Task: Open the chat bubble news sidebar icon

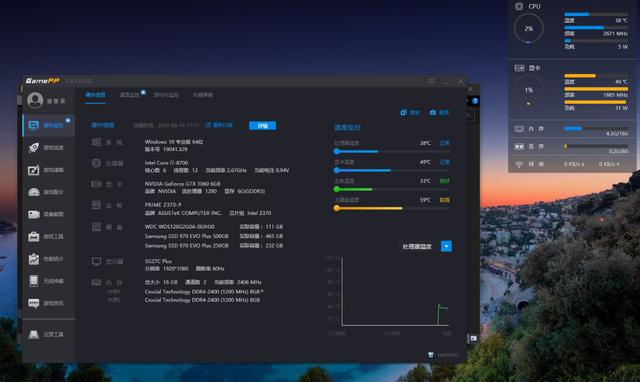Action: 33,303
